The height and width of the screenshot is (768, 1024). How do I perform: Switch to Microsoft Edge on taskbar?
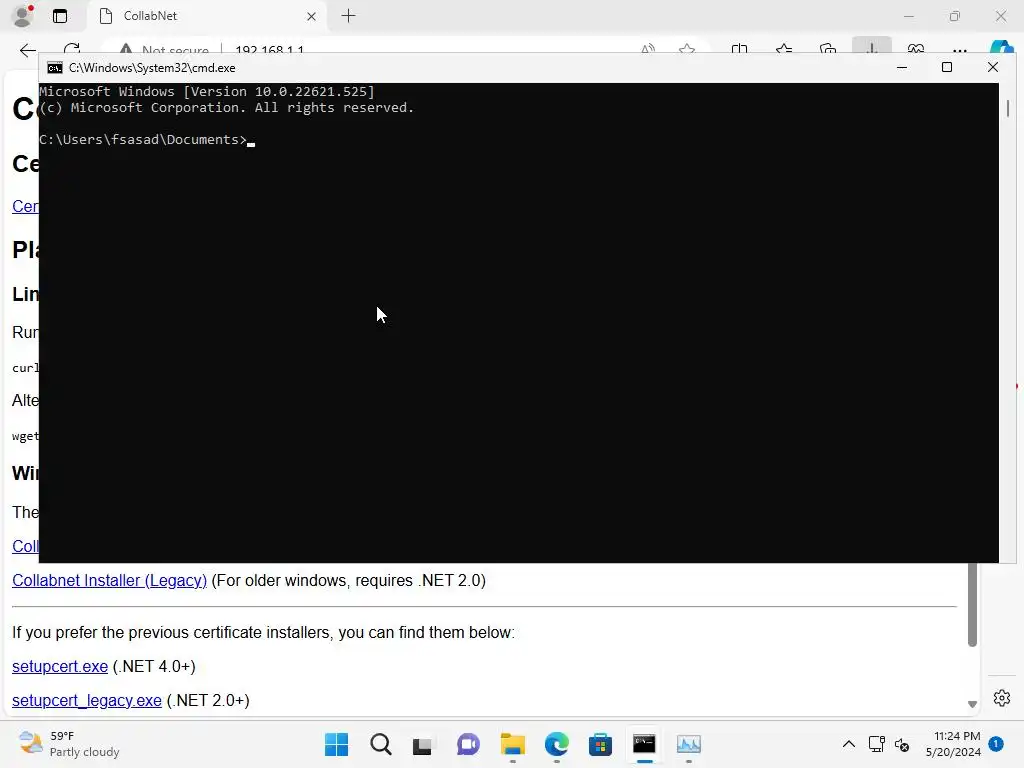pyautogui.click(x=556, y=744)
